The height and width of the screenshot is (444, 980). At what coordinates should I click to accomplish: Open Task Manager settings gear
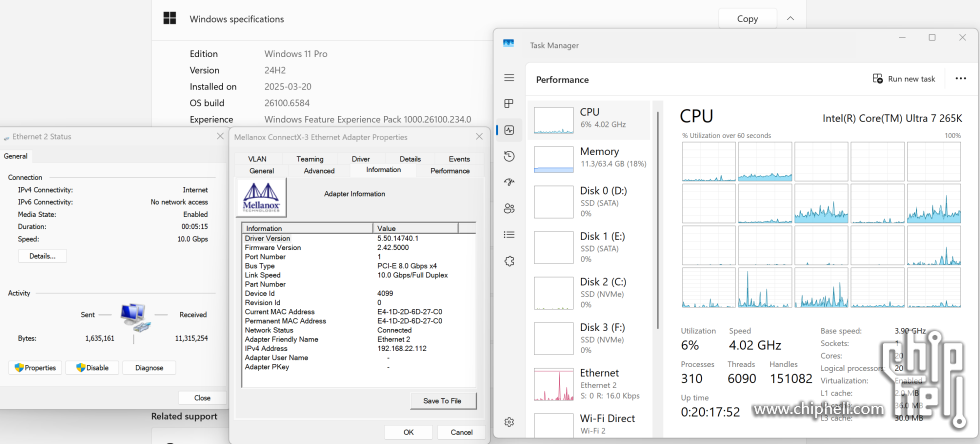coord(509,422)
